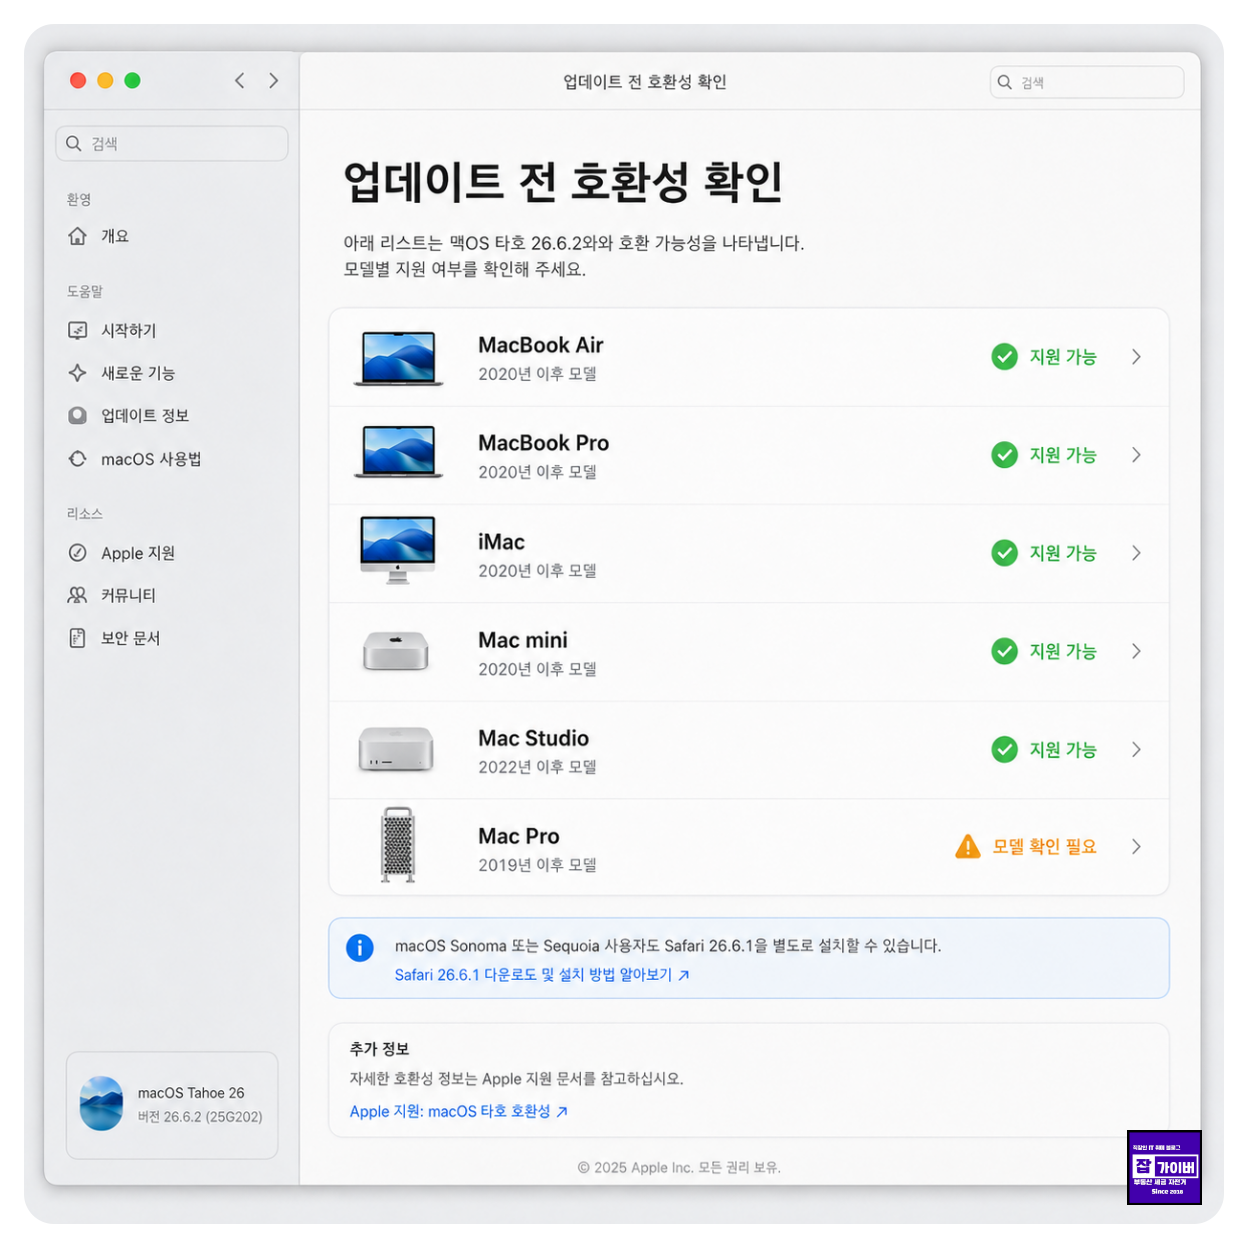Click the Mac Studio device thumbnail

396,749
